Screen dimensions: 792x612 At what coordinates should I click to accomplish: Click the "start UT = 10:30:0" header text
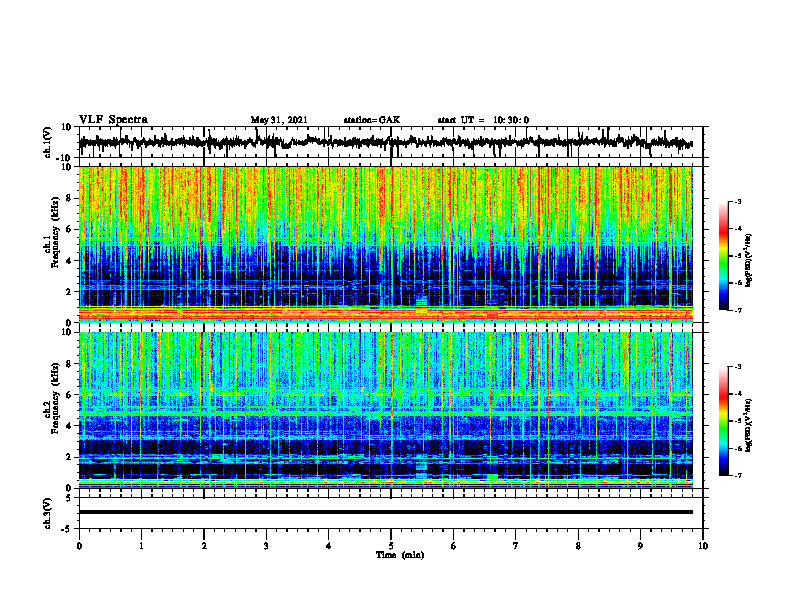pyautogui.click(x=483, y=120)
